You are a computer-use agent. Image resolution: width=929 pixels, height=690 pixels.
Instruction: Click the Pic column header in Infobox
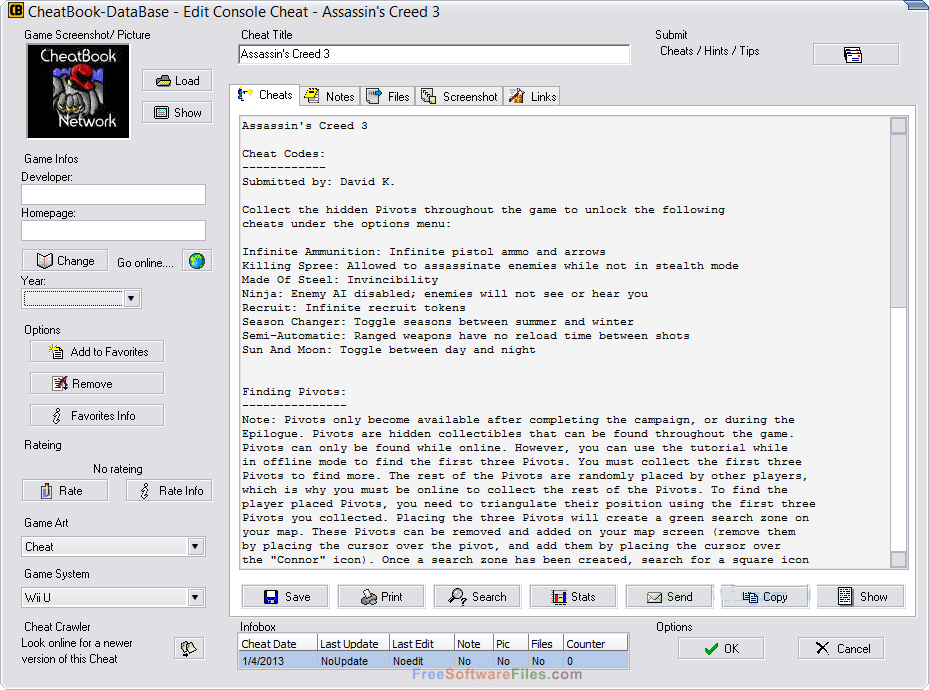pos(510,644)
